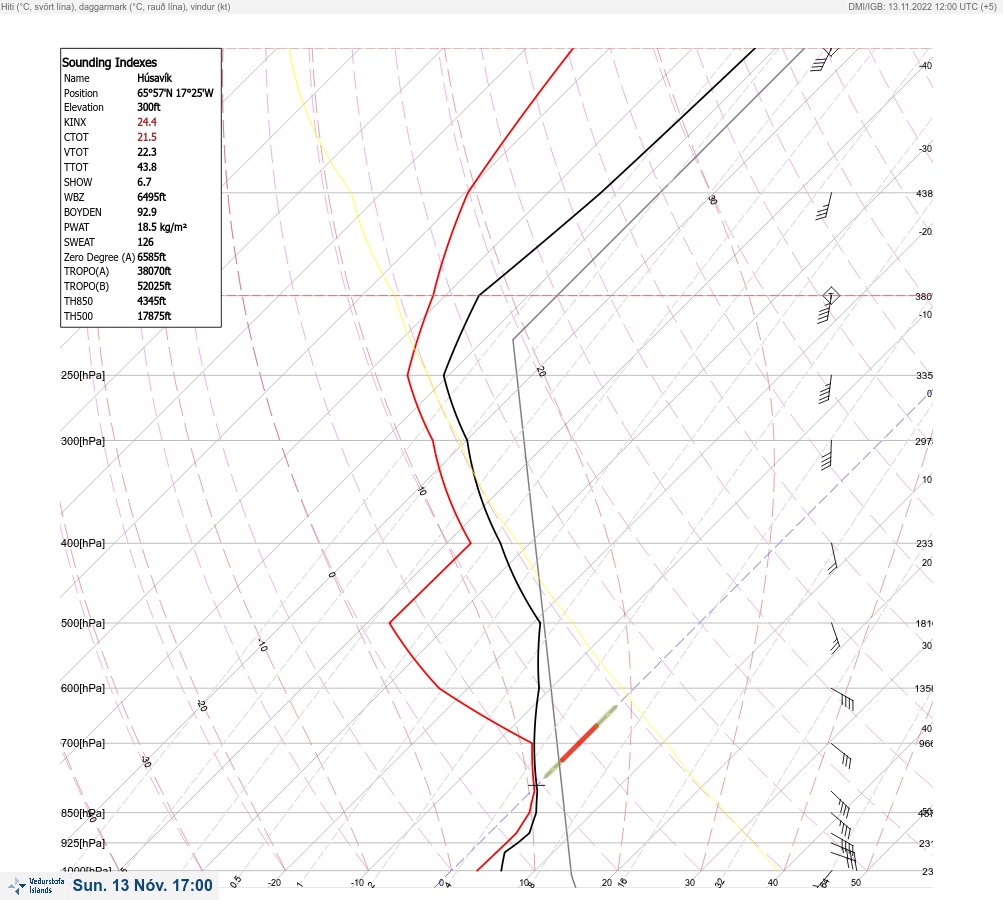Click the '-40' label on the right axis

pos(925,65)
